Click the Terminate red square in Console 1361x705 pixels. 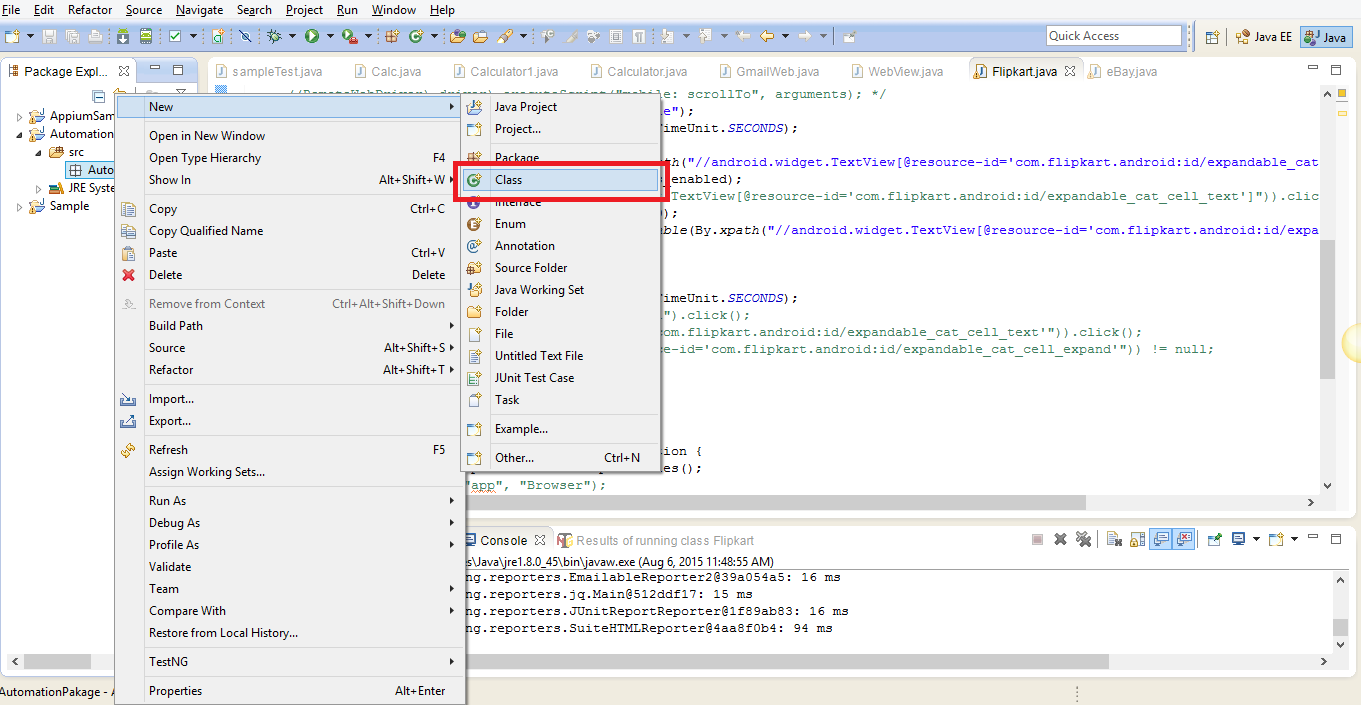pyautogui.click(x=1037, y=539)
